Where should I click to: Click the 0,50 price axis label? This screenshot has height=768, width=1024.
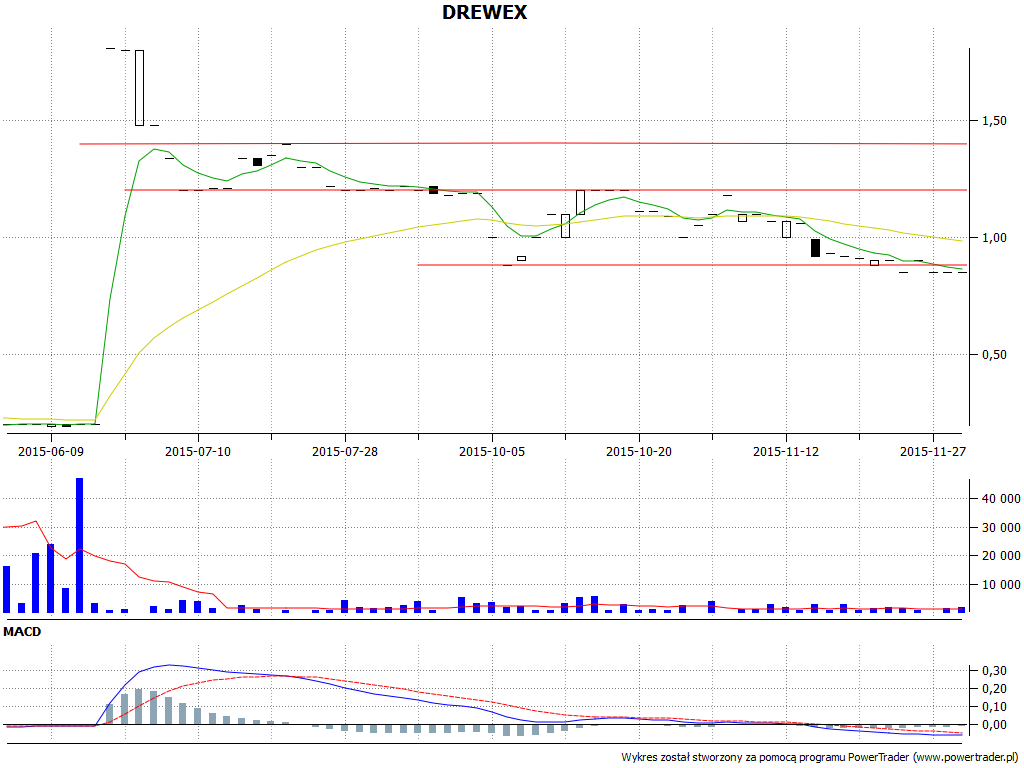pyautogui.click(x=995, y=355)
